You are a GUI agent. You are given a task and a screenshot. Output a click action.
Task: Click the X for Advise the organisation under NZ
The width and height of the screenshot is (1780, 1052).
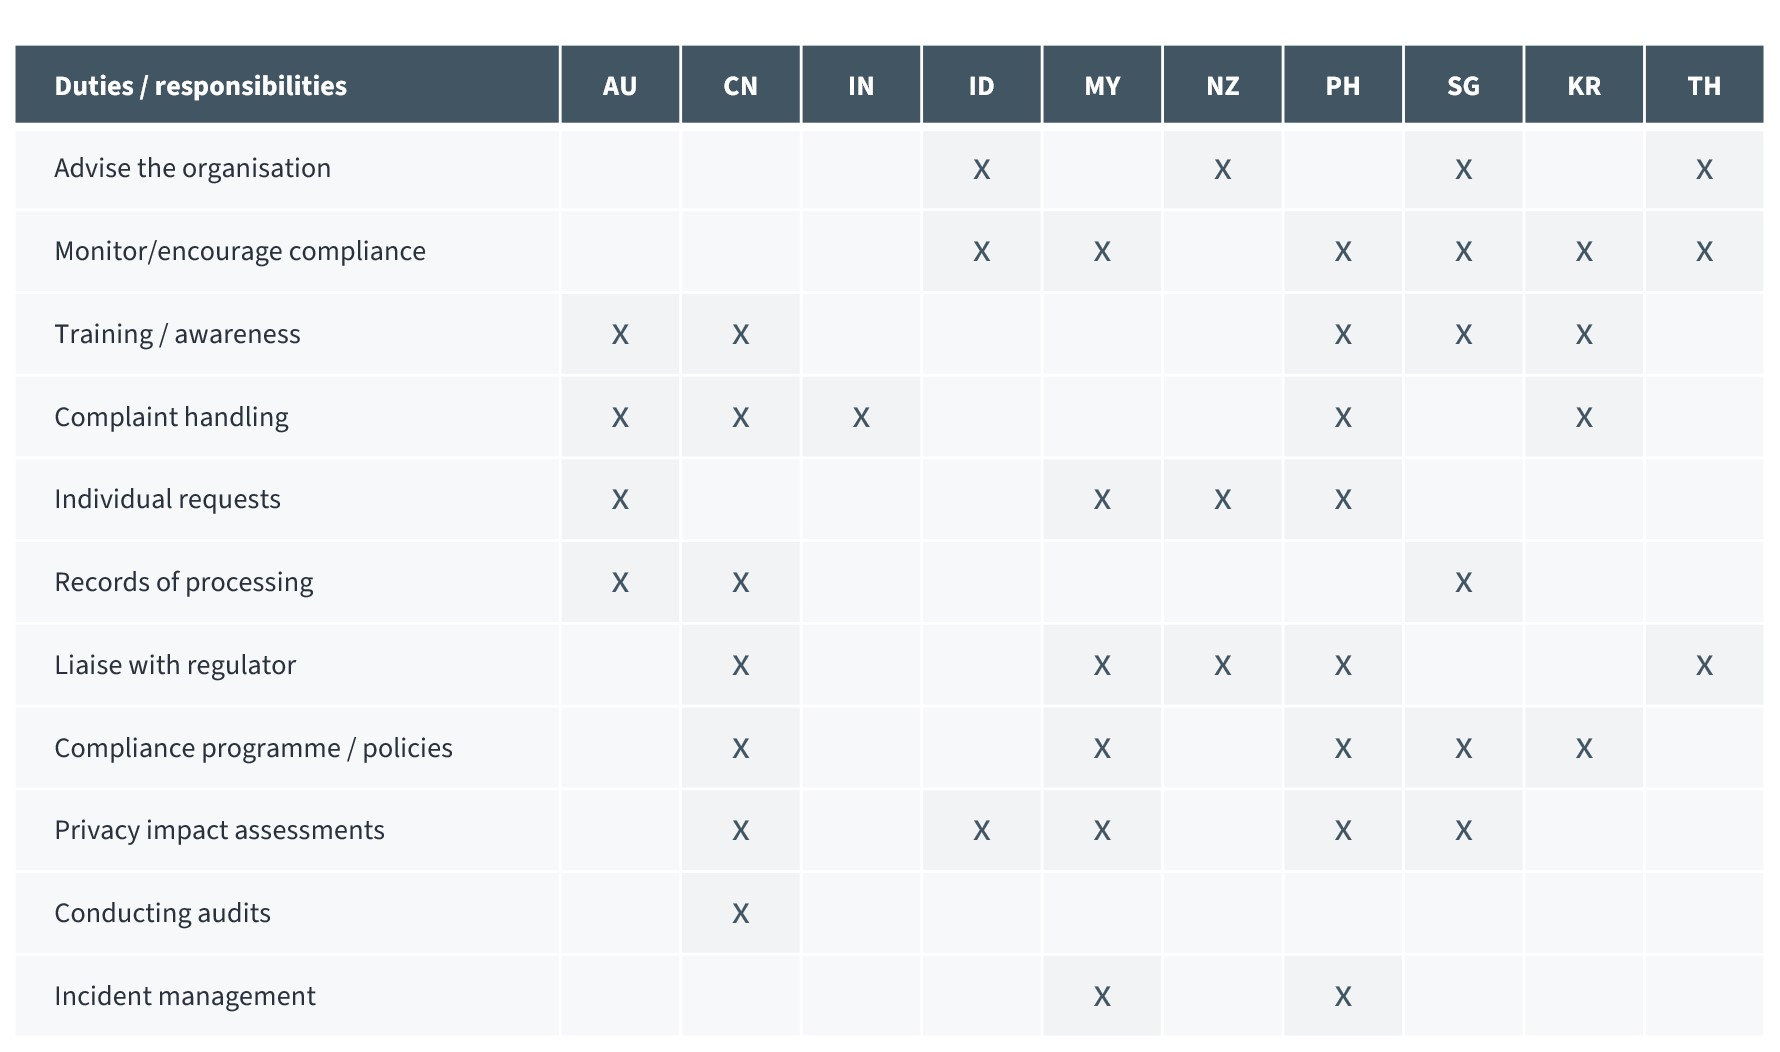click(1222, 169)
